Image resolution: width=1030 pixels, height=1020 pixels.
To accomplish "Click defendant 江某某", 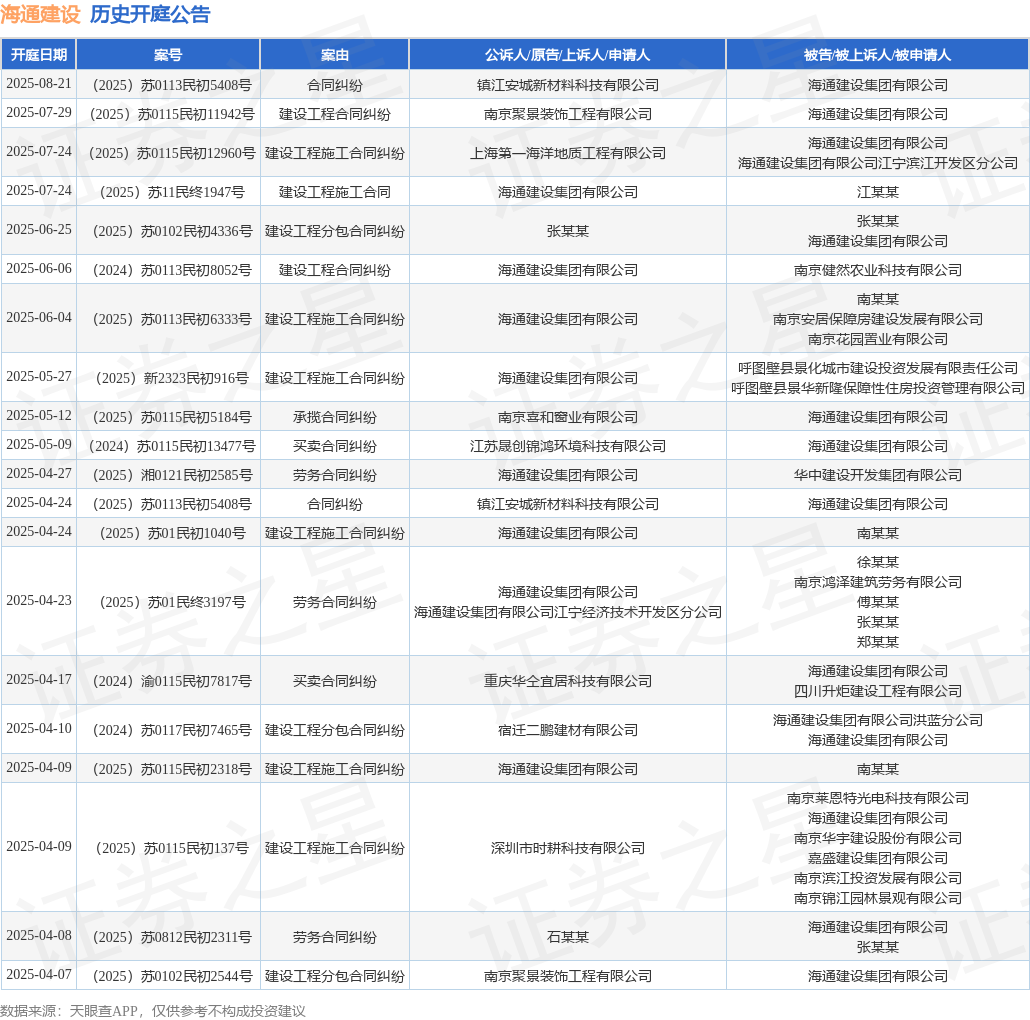I will tap(878, 192).
